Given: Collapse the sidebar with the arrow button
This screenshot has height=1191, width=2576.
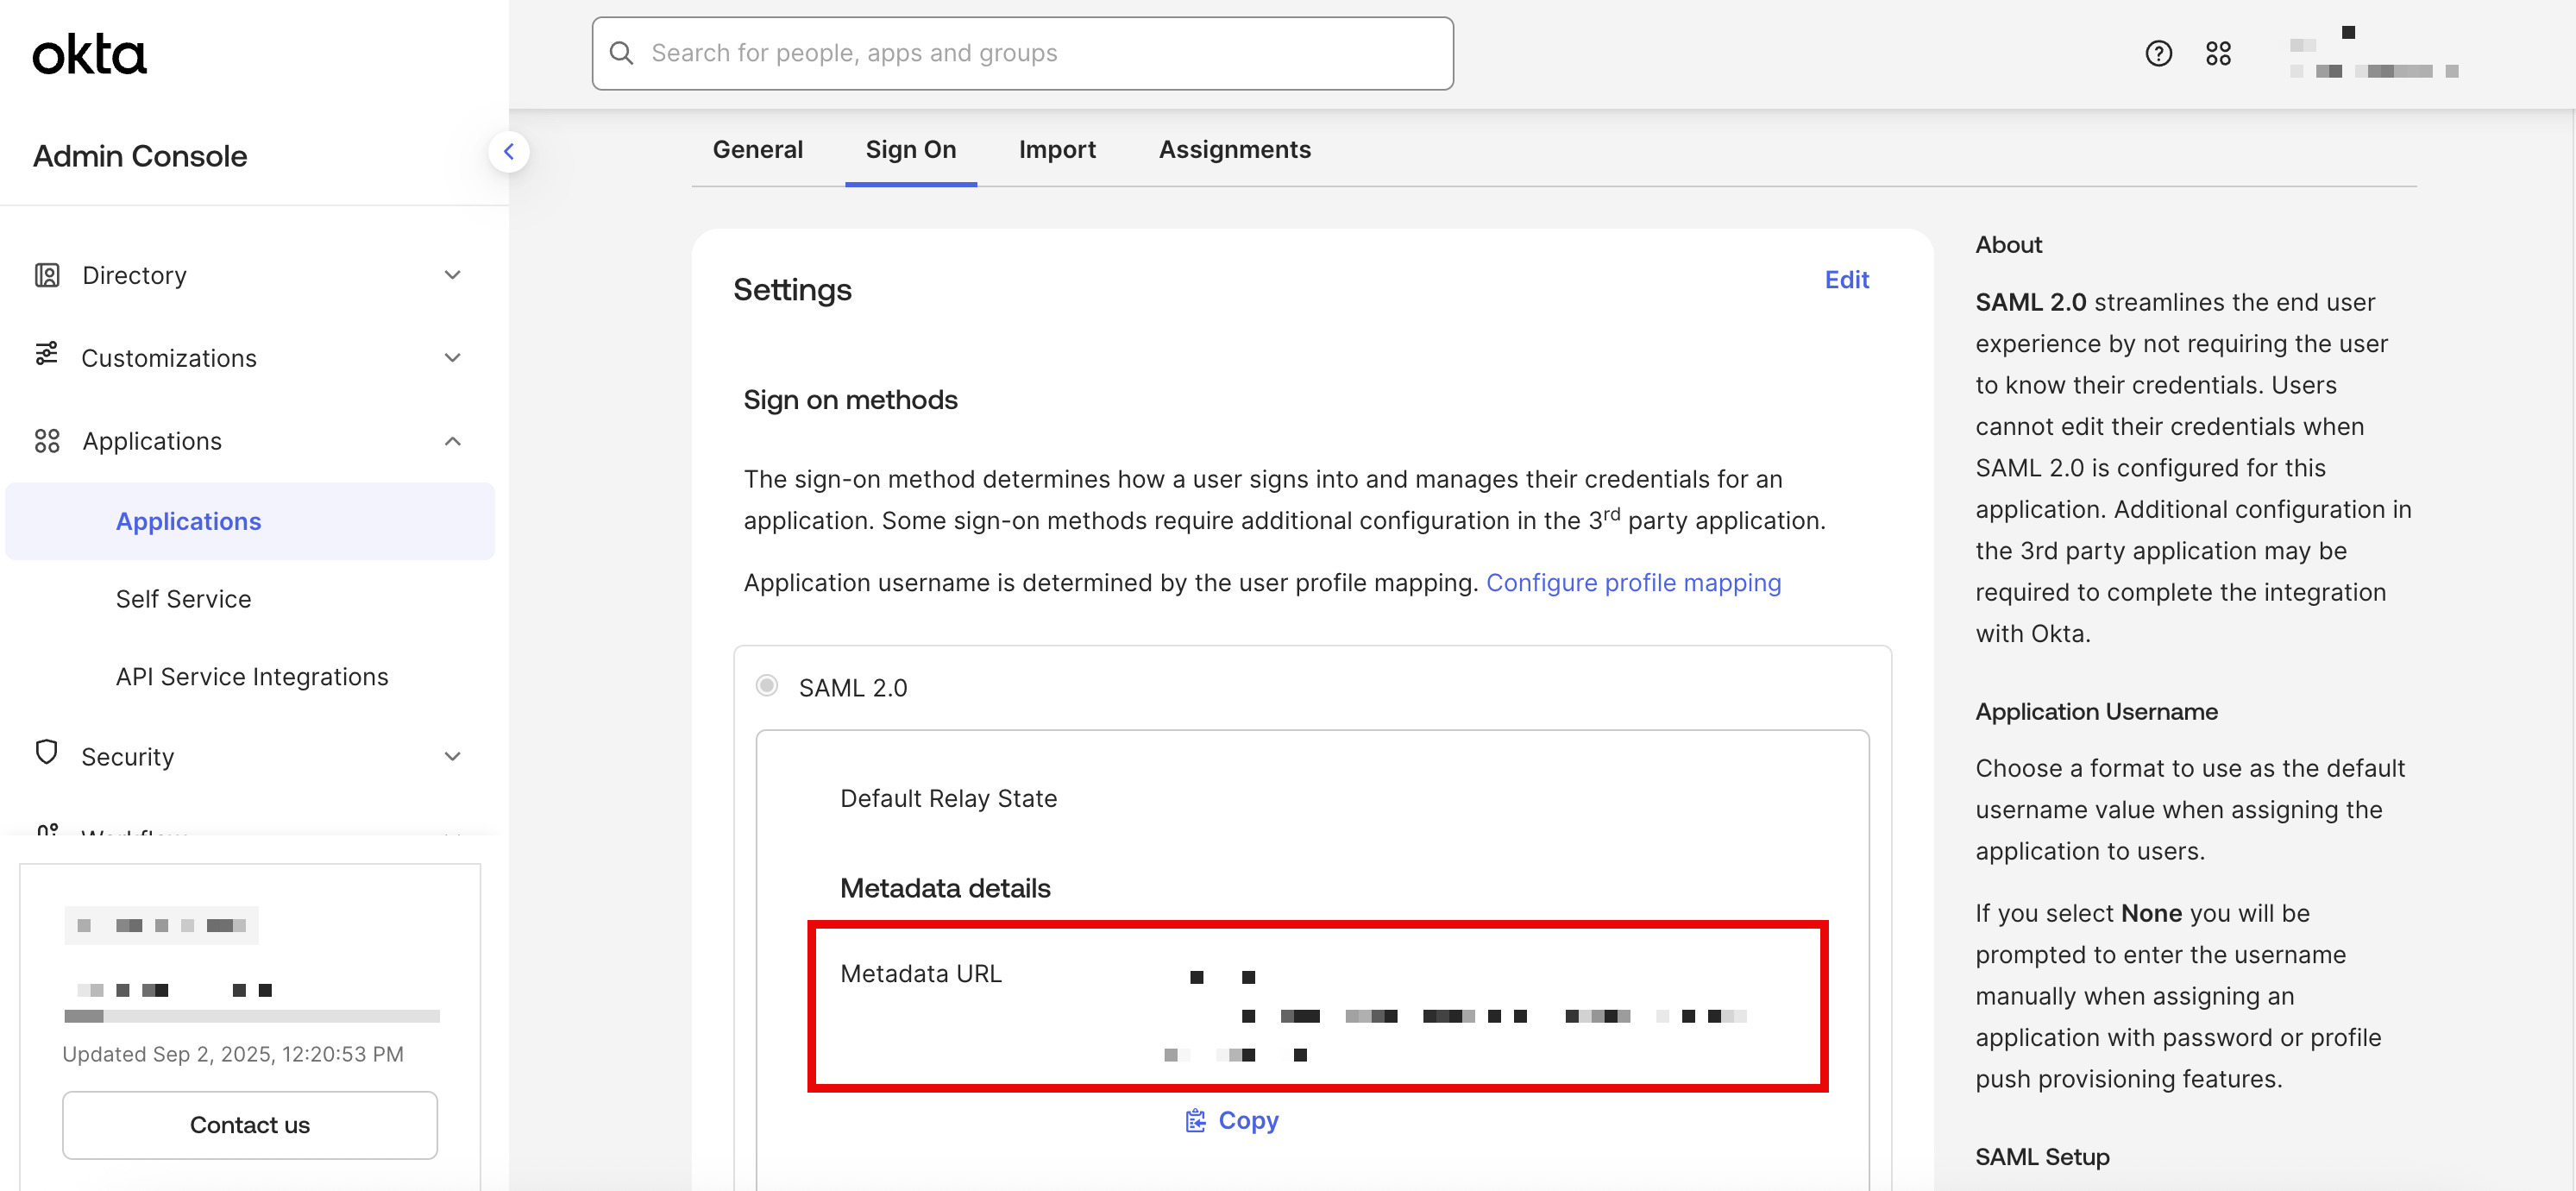Looking at the screenshot, I should click(509, 152).
